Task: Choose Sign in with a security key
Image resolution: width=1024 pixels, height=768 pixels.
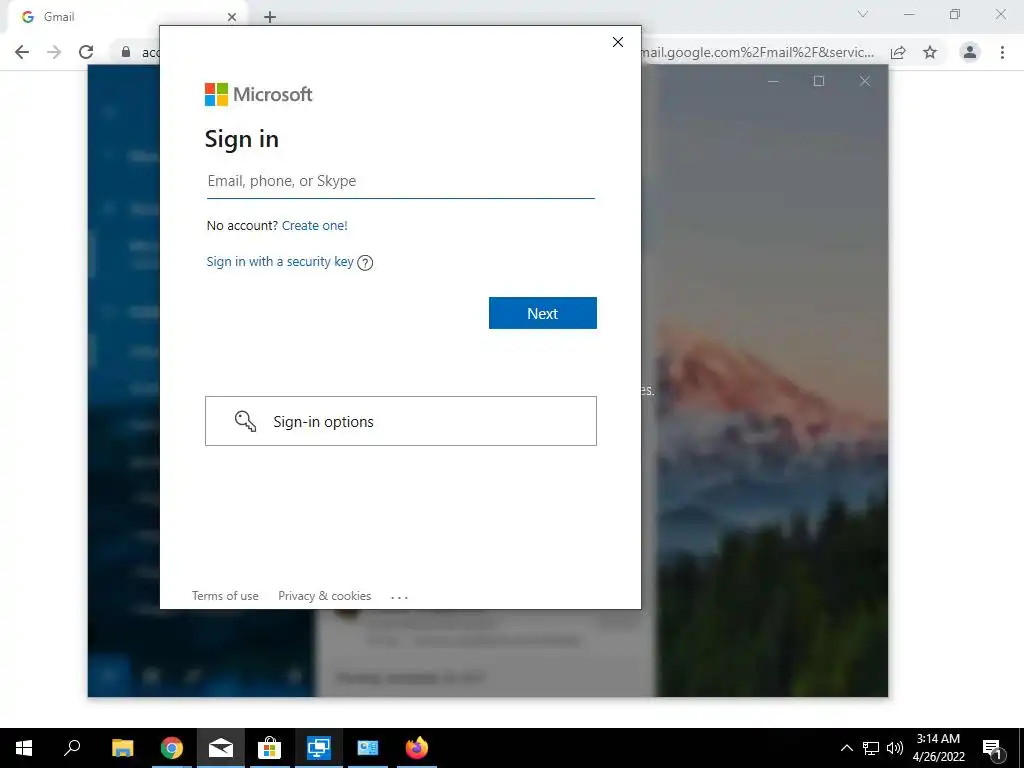Action: click(280, 261)
